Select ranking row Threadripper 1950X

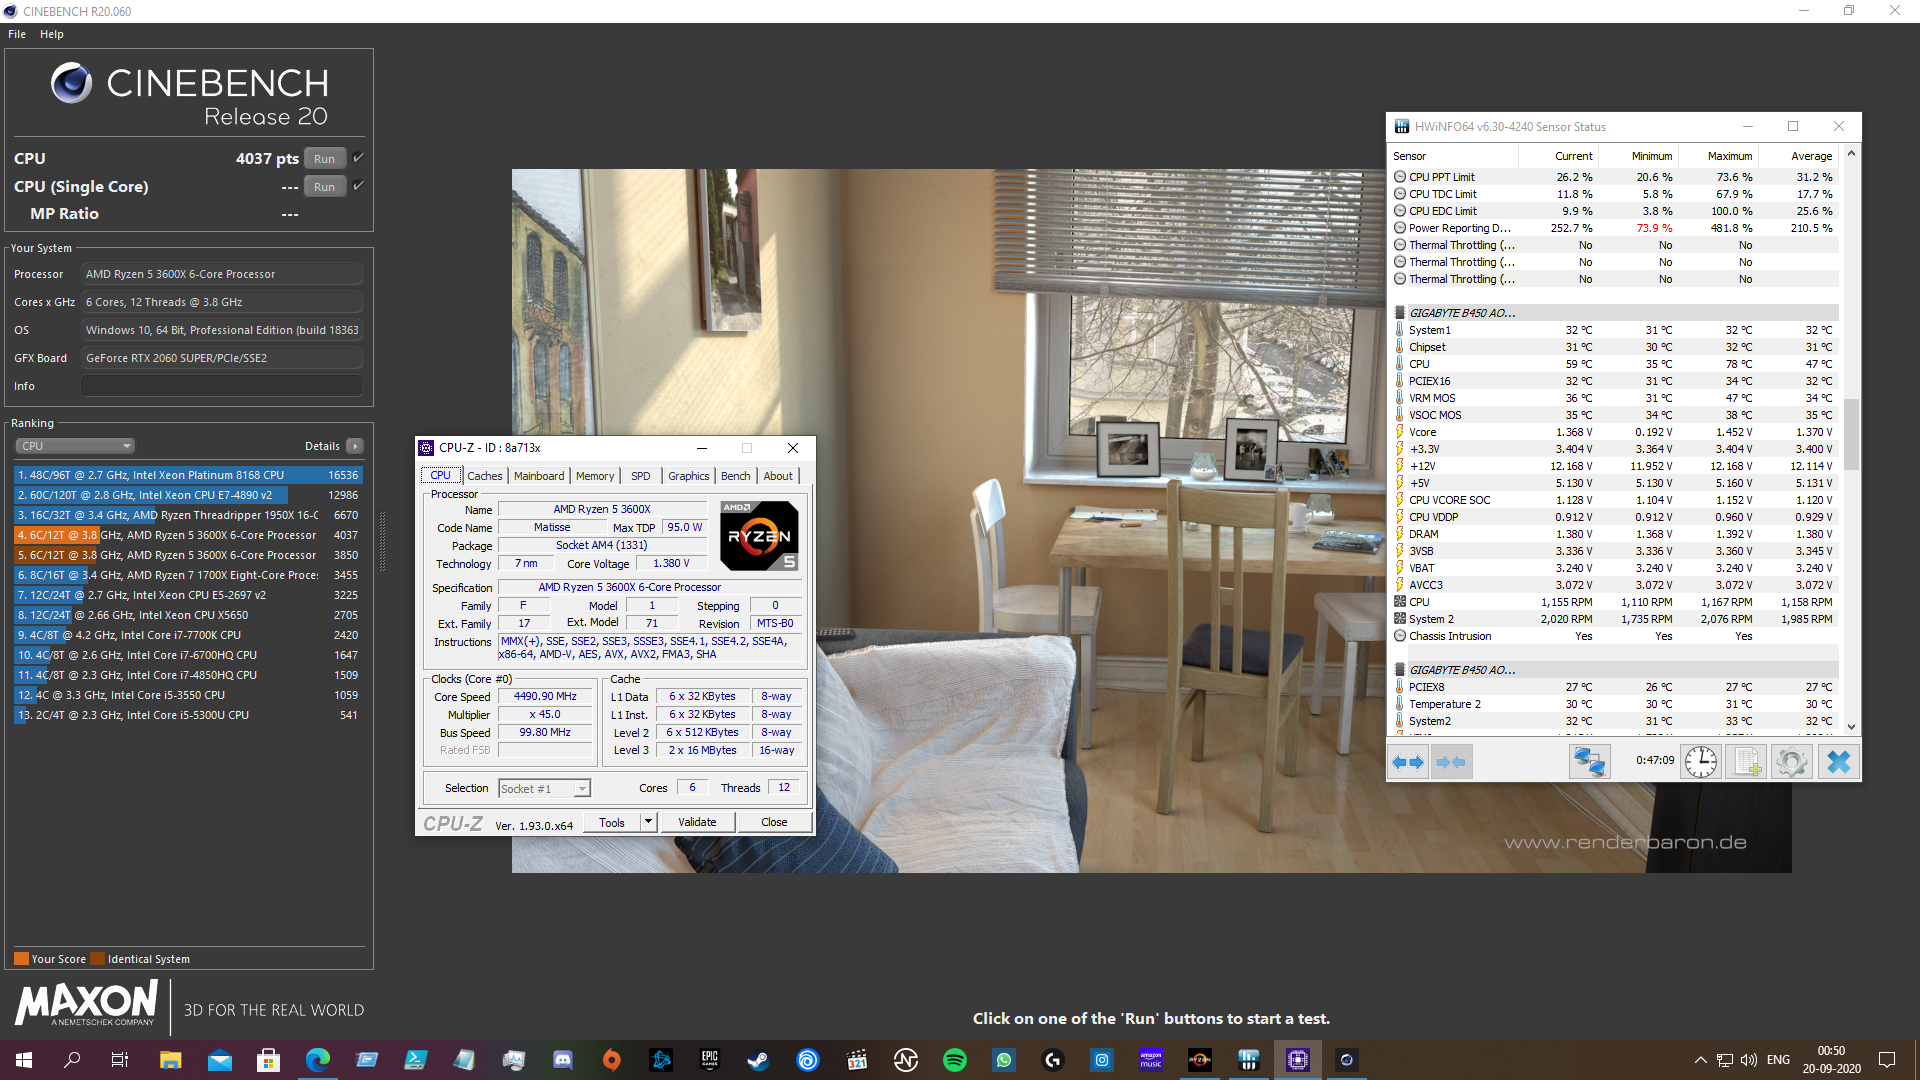point(188,515)
